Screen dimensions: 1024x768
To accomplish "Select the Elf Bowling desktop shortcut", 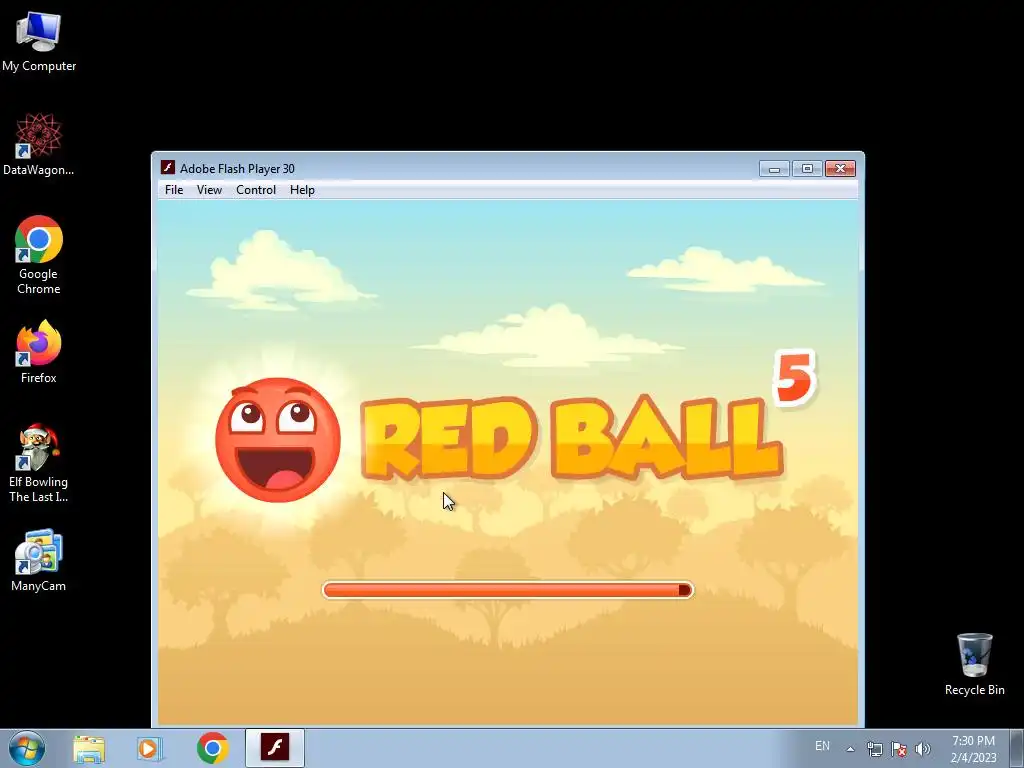I will [x=39, y=464].
